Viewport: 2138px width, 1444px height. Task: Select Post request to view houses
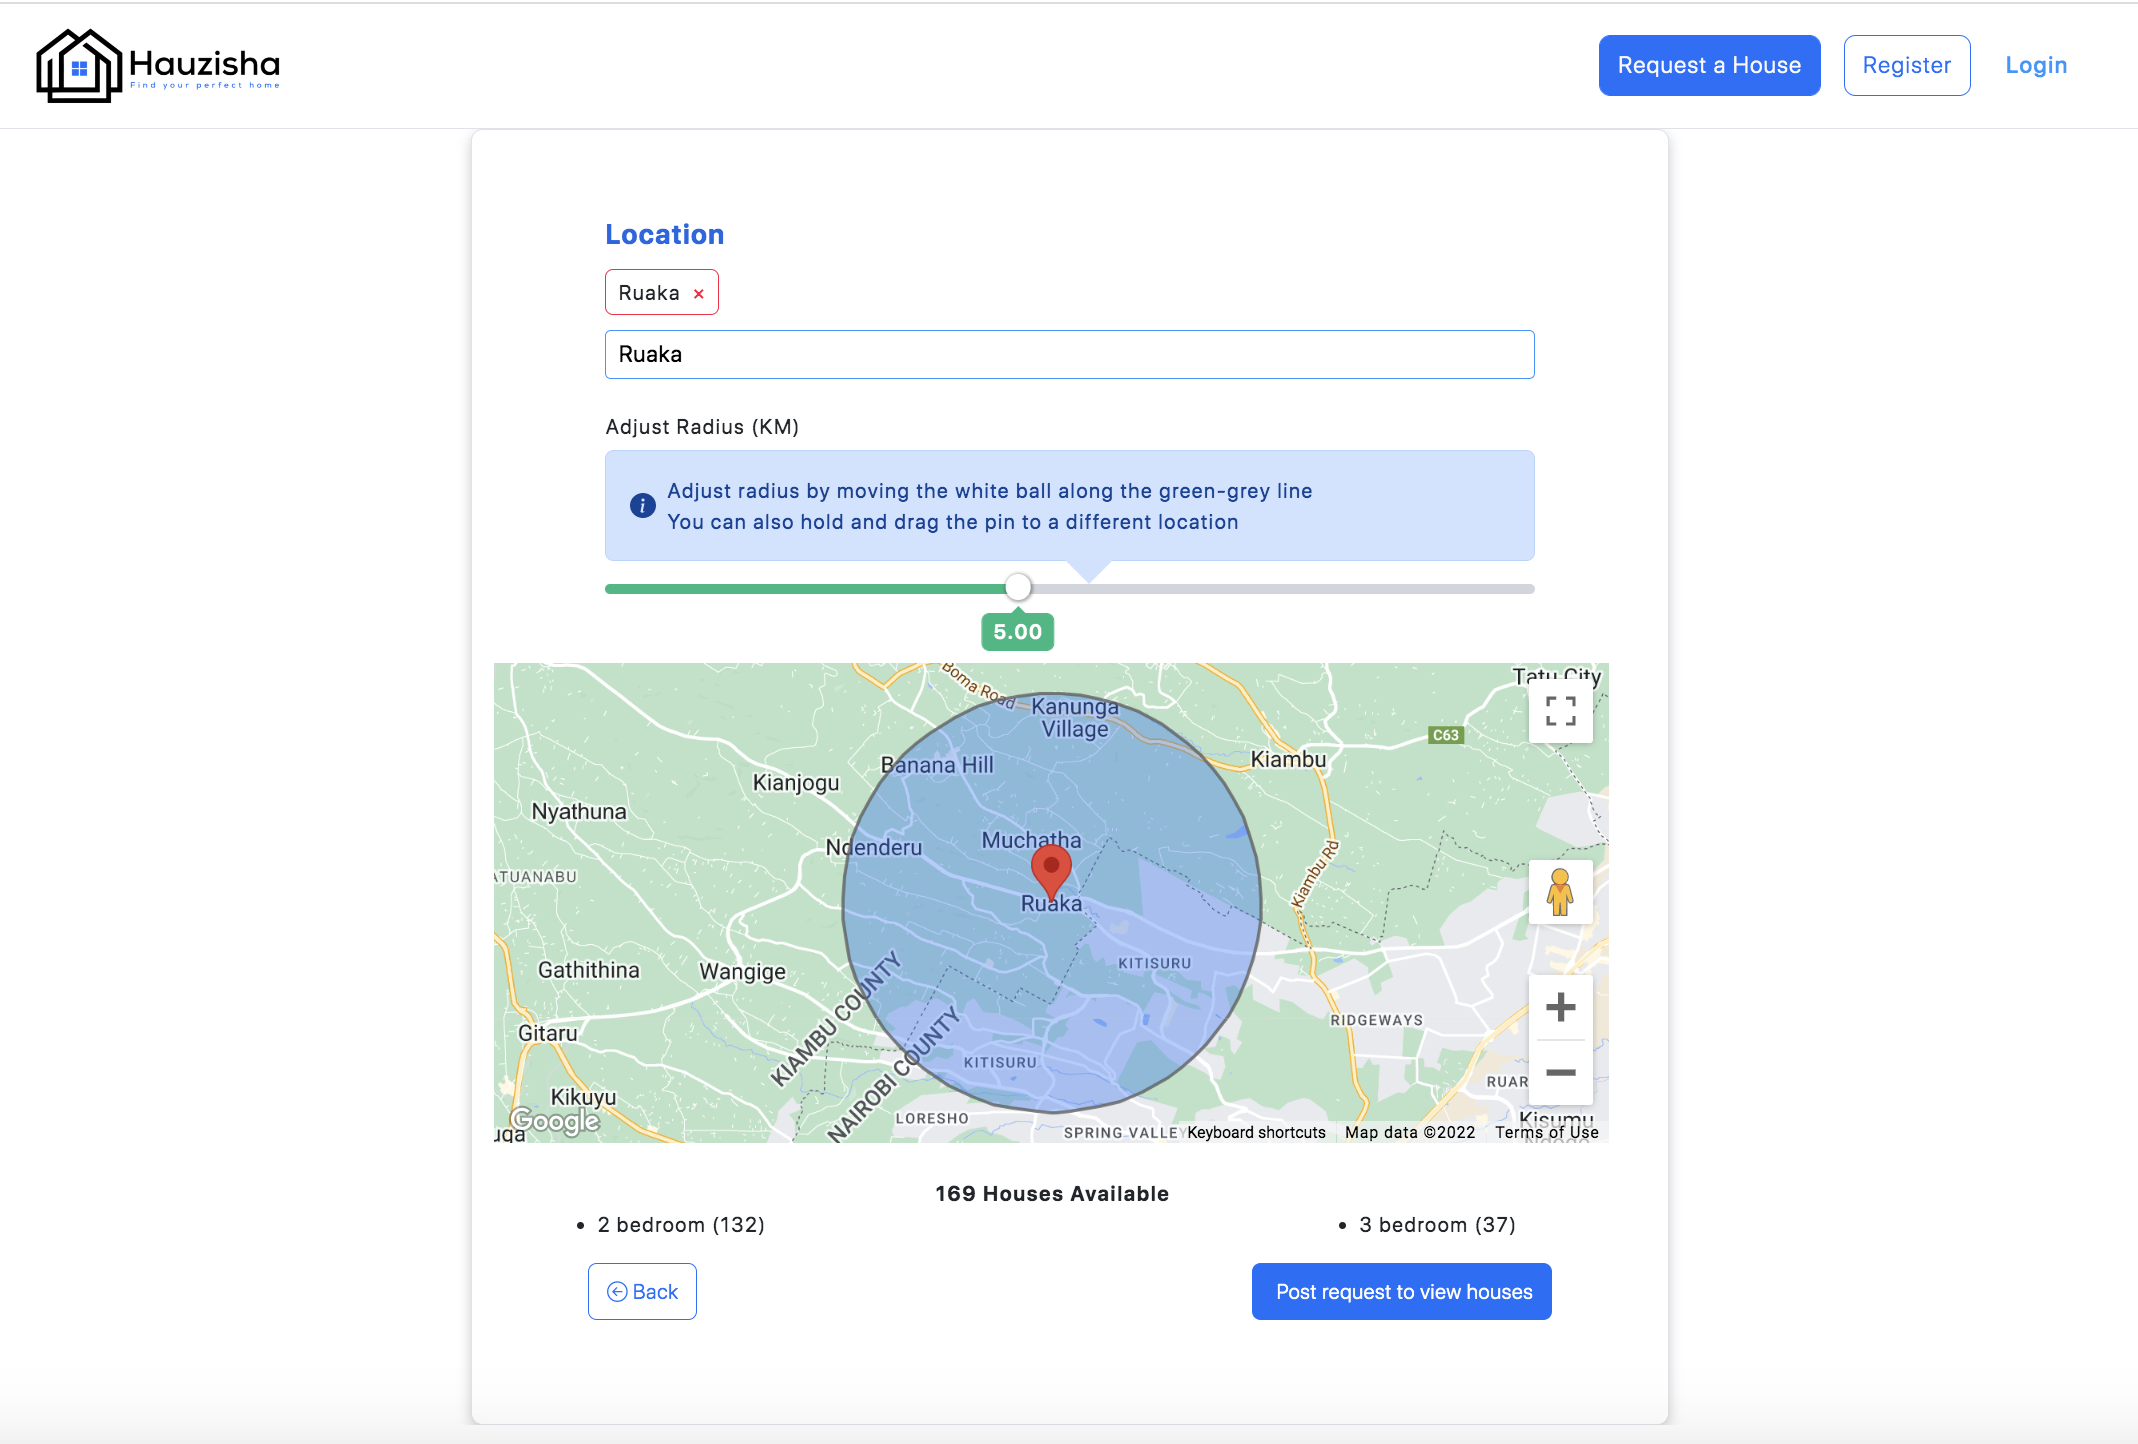tap(1402, 1291)
